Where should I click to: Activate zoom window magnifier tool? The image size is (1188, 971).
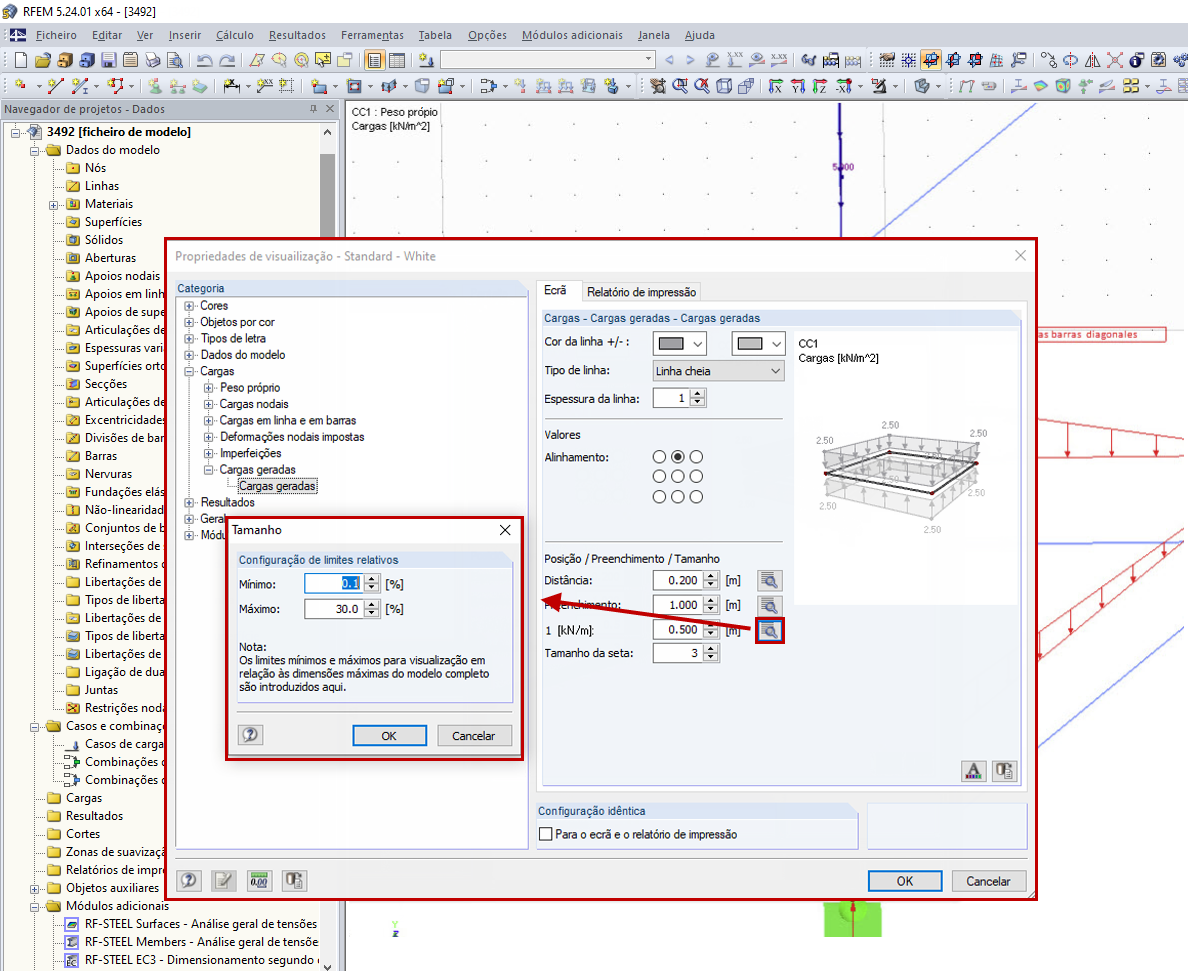680,86
